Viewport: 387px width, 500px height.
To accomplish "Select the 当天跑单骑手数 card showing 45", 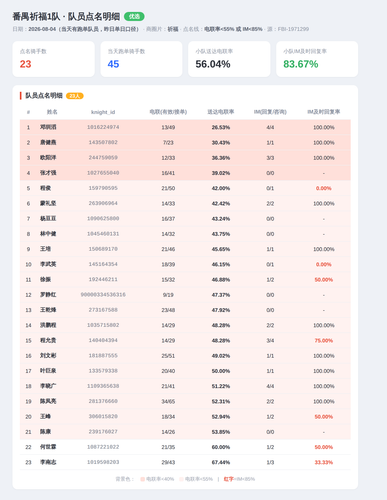I will (x=141, y=59).
